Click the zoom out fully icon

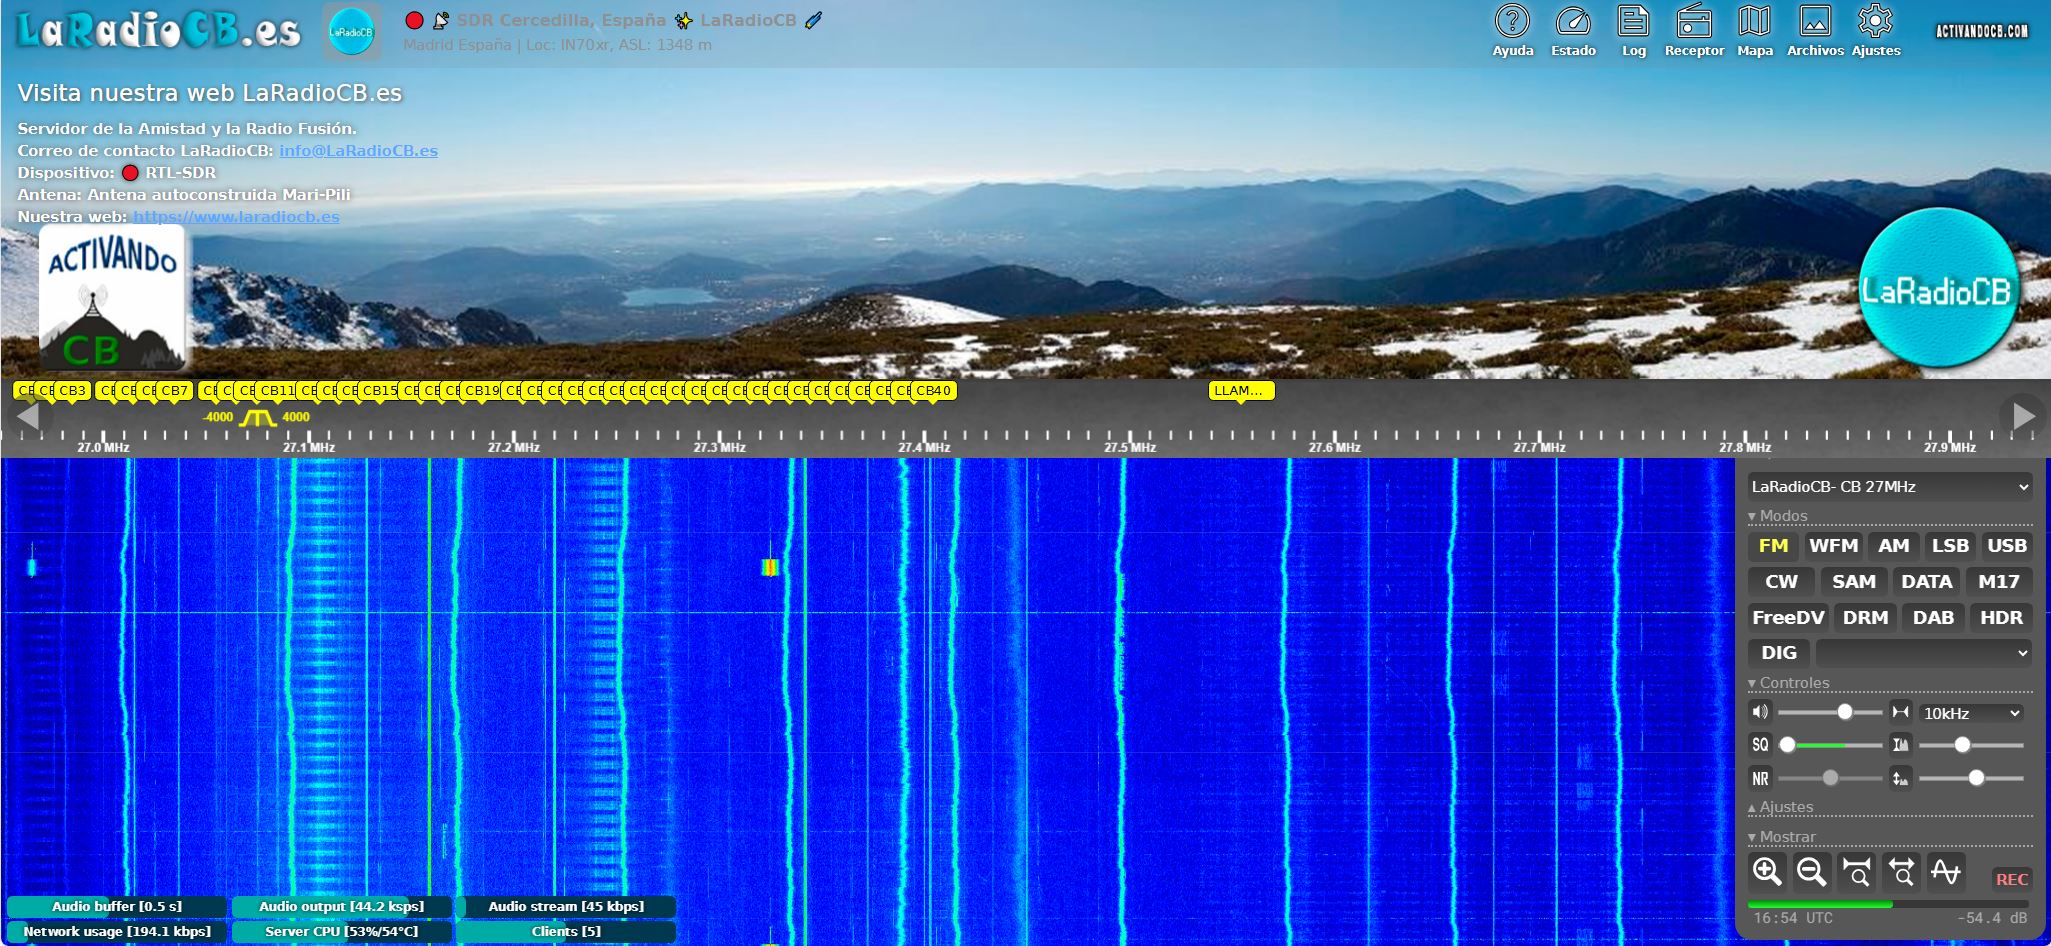pos(1901,872)
